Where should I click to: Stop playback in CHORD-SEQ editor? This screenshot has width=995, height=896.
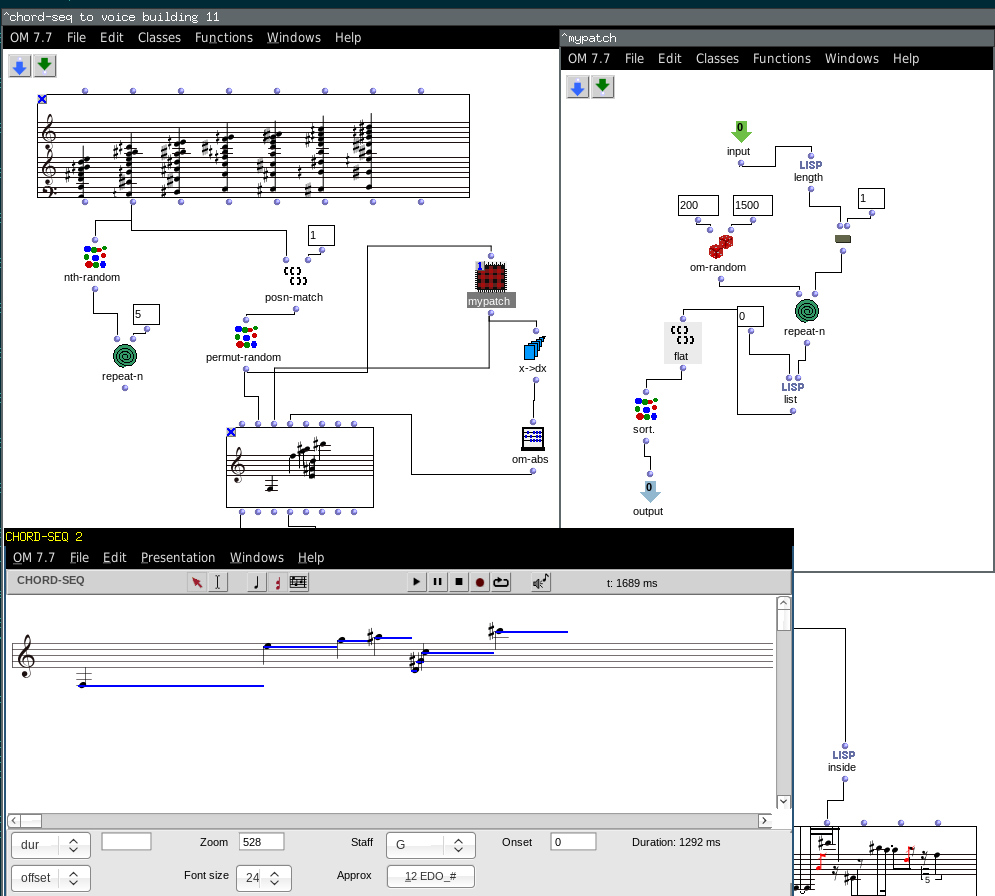(x=459, y=582)
